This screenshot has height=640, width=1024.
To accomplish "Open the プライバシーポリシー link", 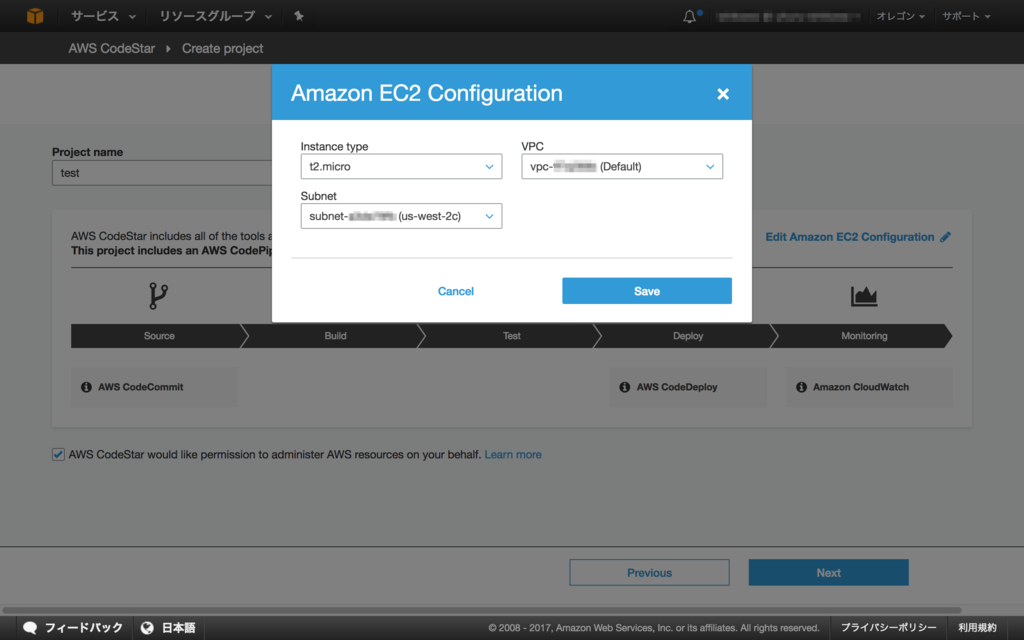I will pyautogui.click(x=888, y=628).
